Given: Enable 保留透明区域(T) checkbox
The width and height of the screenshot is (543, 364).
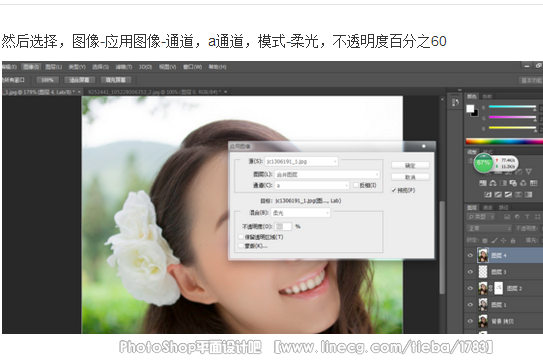Looking at the screenshot, I should [241, 237].
